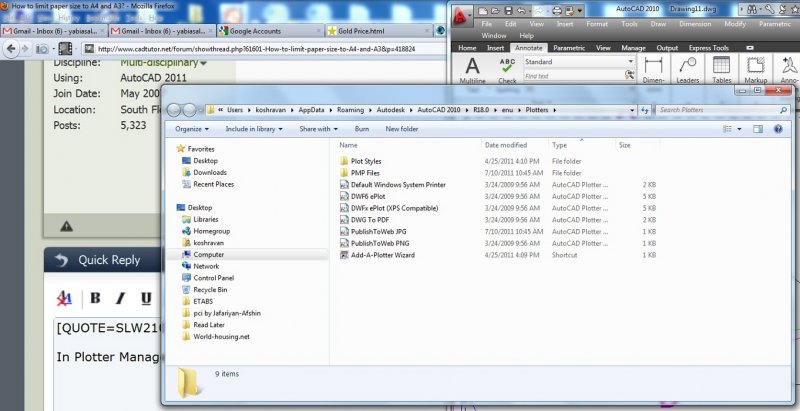The image size is (800, 411).
Task: Open the AutoCAD Format menu
Action: (x=597, y=24)
